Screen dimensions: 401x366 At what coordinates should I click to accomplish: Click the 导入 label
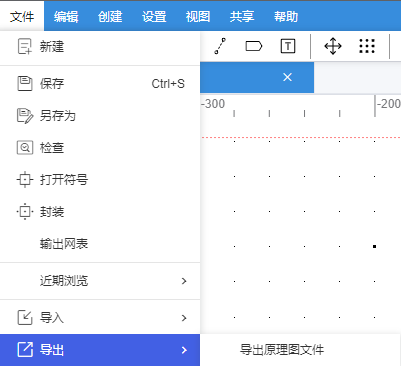click(x=52, y=318)
